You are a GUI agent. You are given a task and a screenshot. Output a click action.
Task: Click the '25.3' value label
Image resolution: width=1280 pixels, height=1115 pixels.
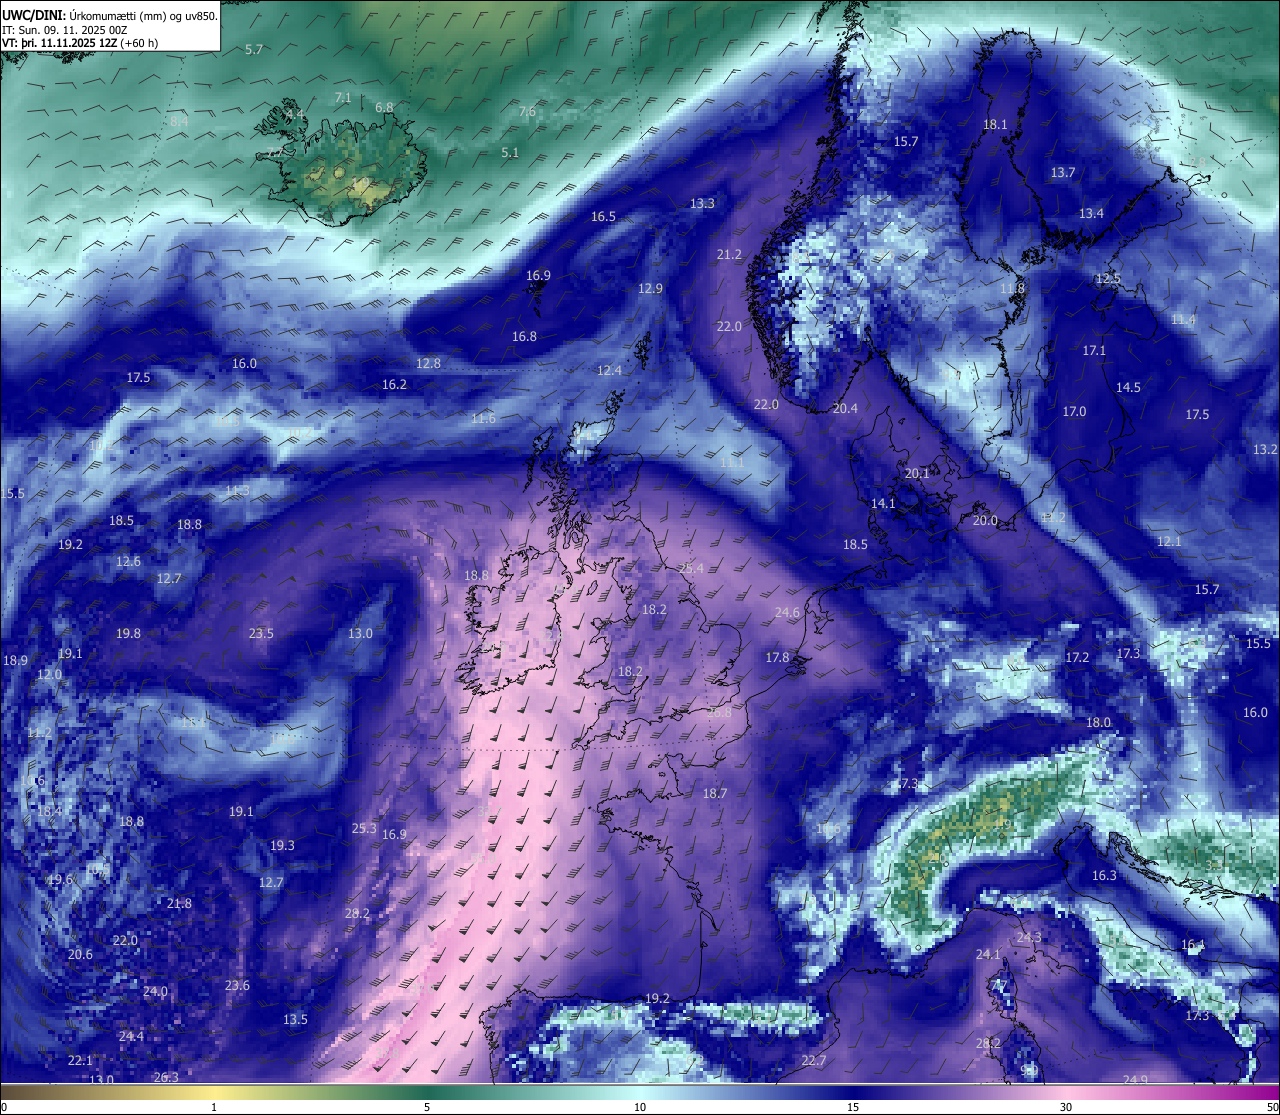click(x=364, y=829)
